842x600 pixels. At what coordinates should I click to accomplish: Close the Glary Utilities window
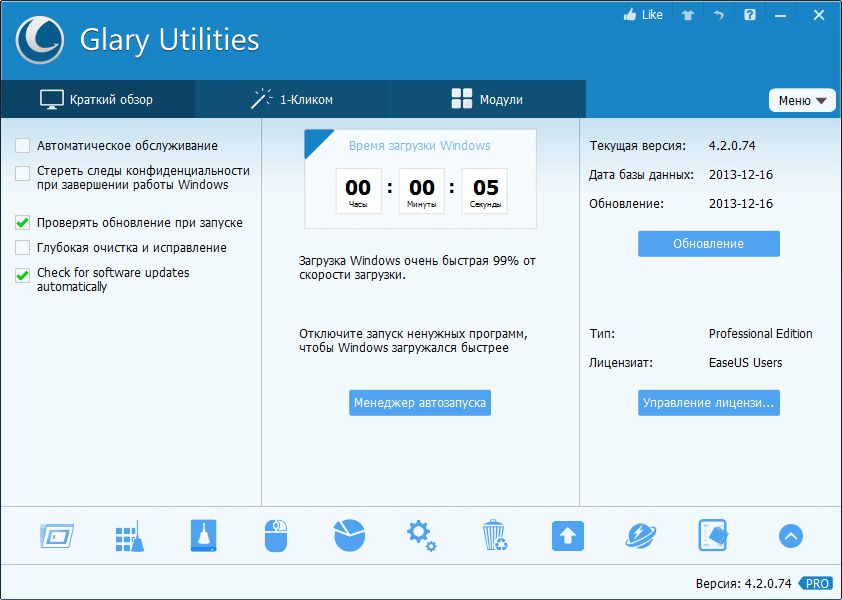[x=818, y=15]
